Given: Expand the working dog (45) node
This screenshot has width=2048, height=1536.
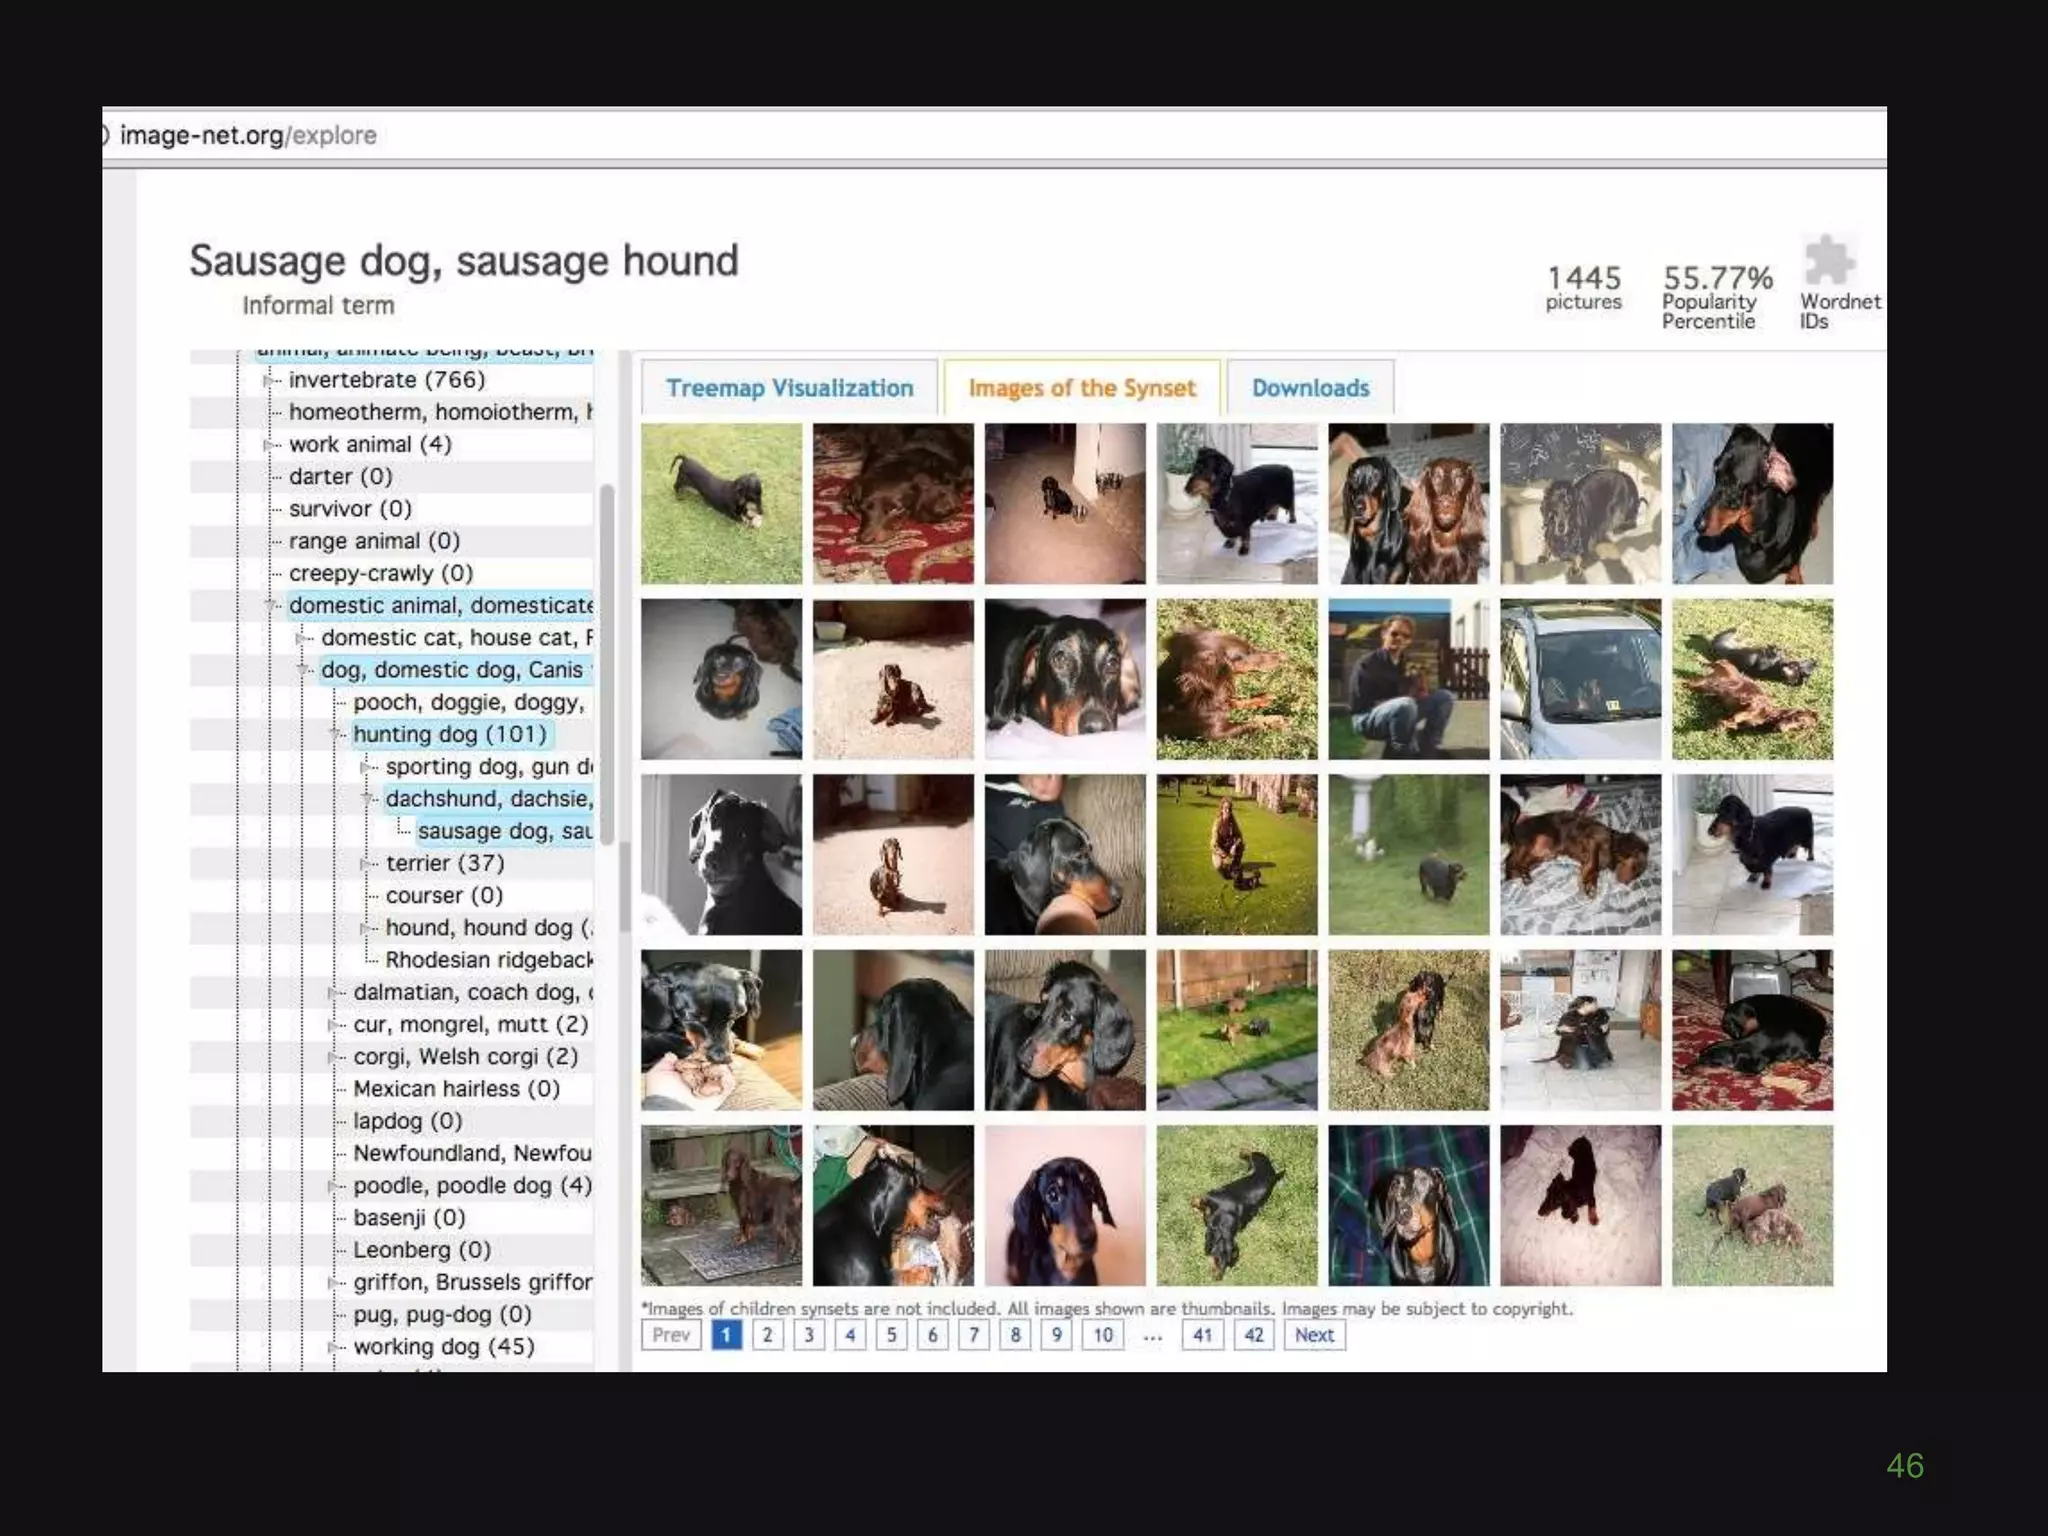Looking at the screenshot, I should click(x=335, y=1347).
